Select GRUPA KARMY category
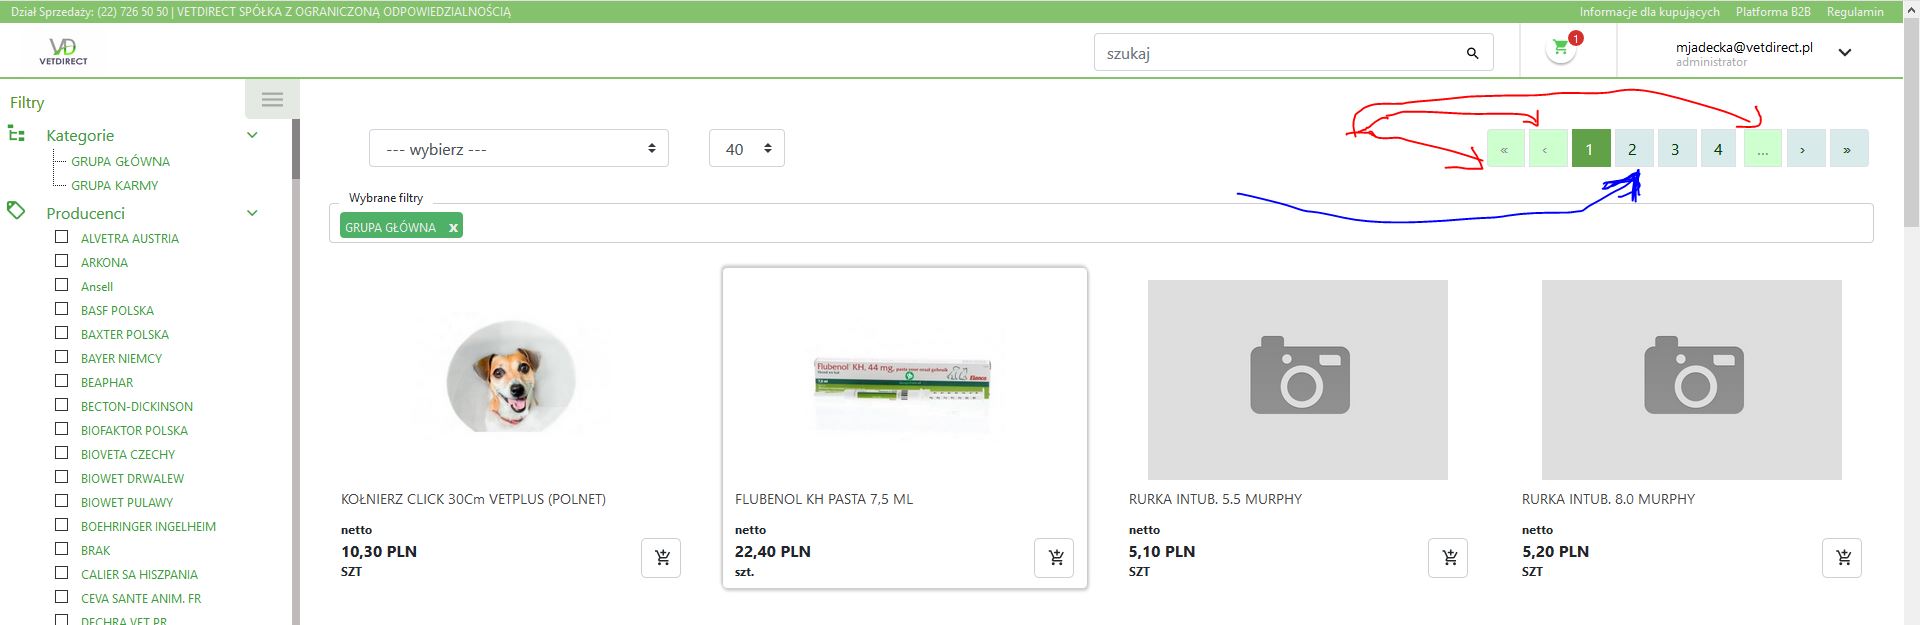 [x=114, y=185]
